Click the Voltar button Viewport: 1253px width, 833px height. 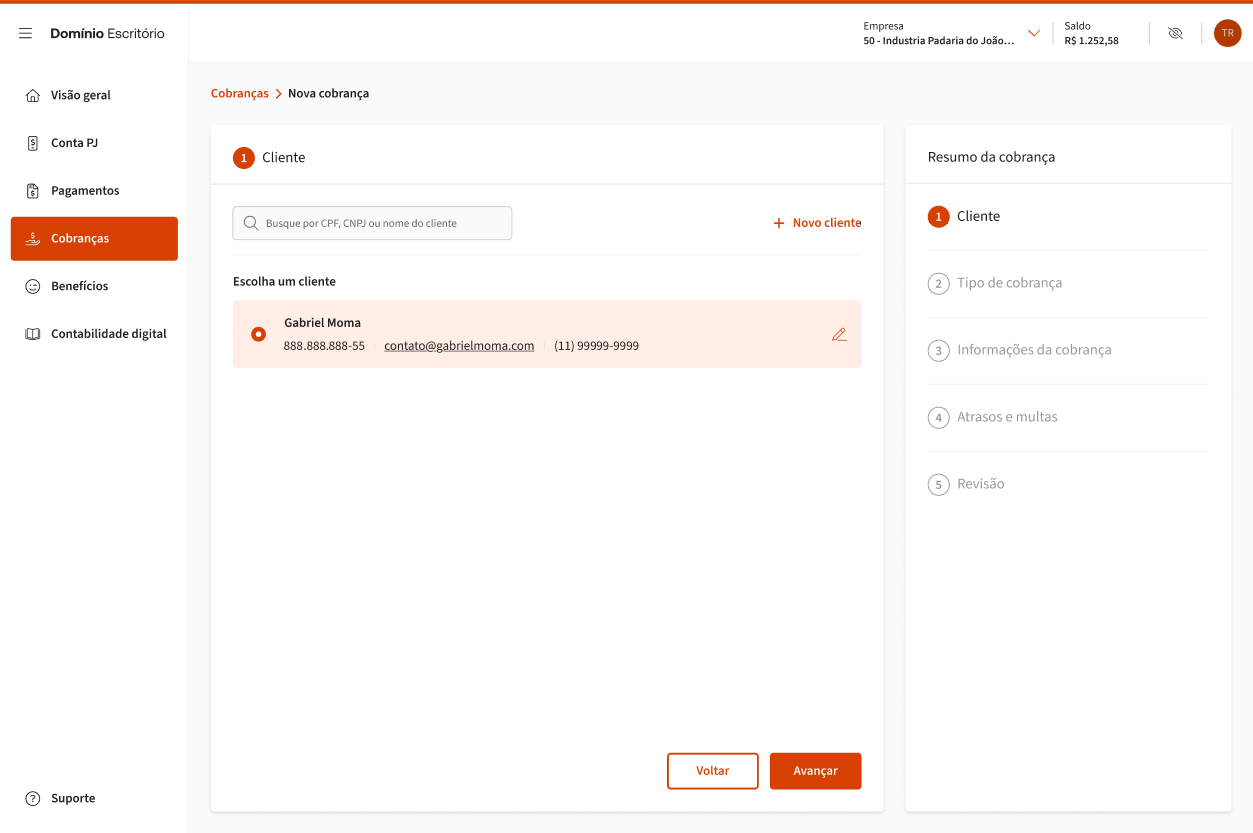tap(713, 771)
